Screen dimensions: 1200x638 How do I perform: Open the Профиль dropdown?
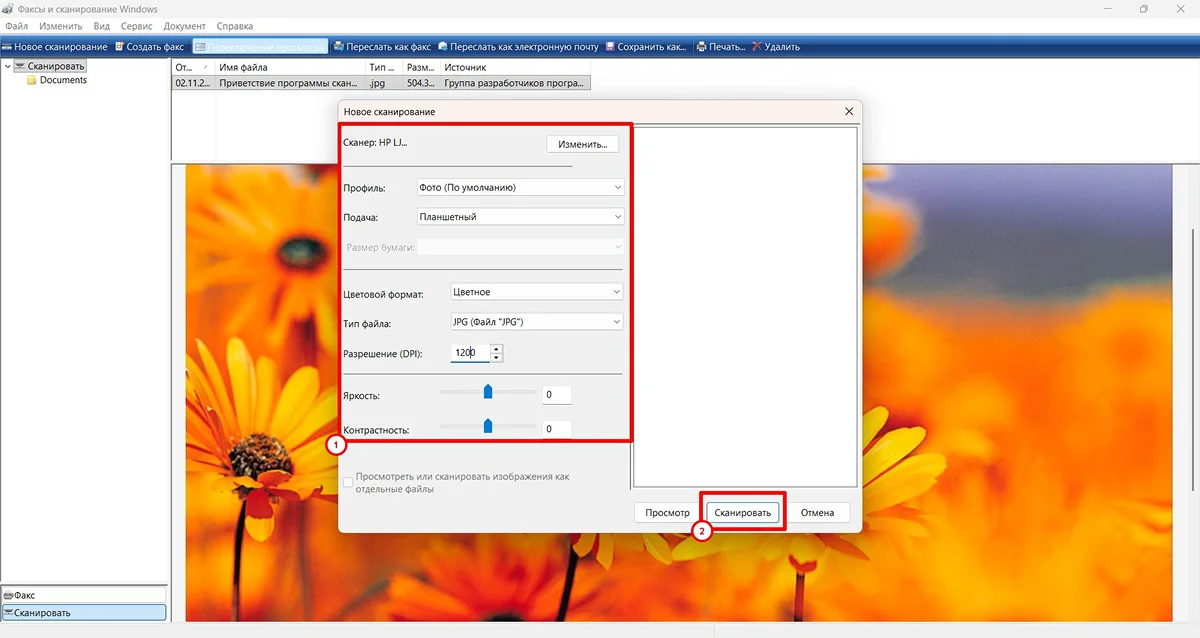tap(519, 187)
